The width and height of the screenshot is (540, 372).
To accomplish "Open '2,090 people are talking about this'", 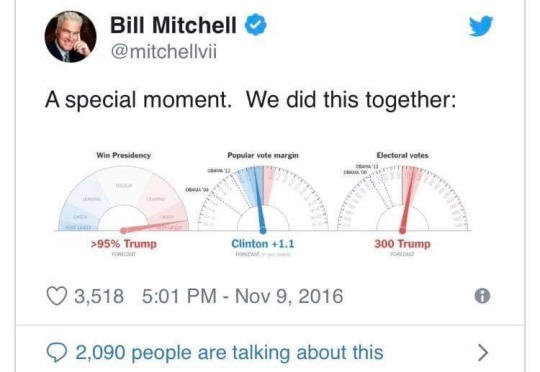I will click(229, 352).
